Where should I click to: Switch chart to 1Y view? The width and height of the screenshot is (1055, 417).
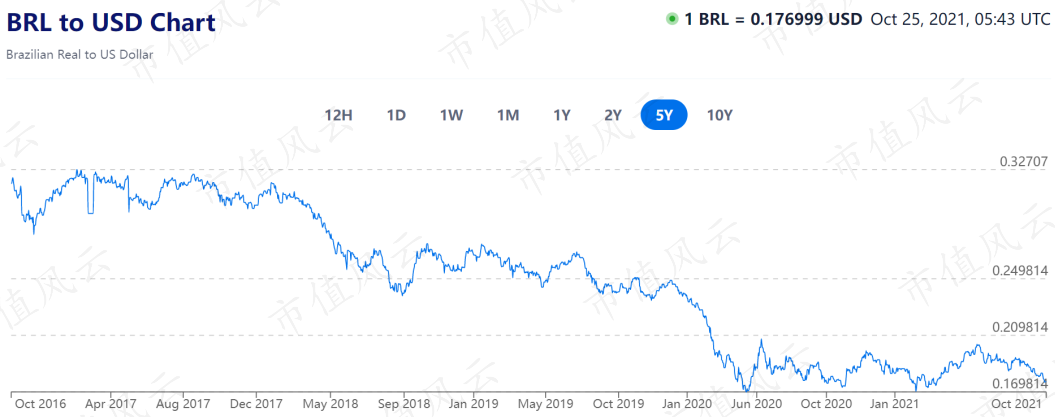tap(562, 115)
